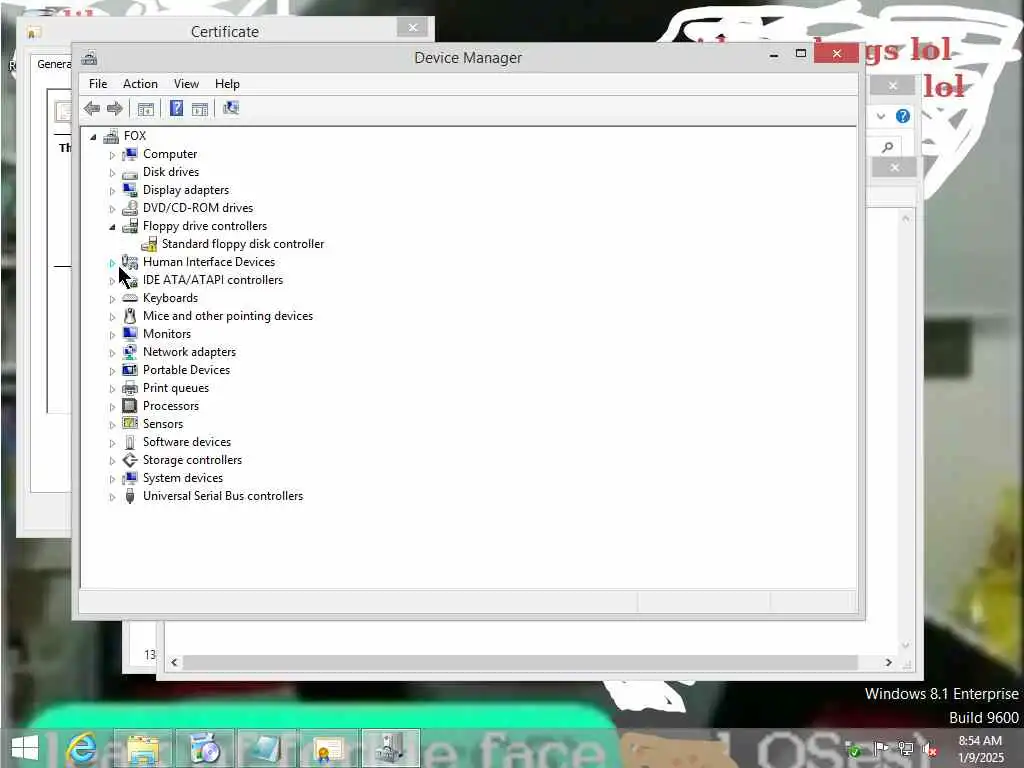The image size is (1024, 768).
Task: Expand the Network adapters node arrow
Action: click(112, 353)
